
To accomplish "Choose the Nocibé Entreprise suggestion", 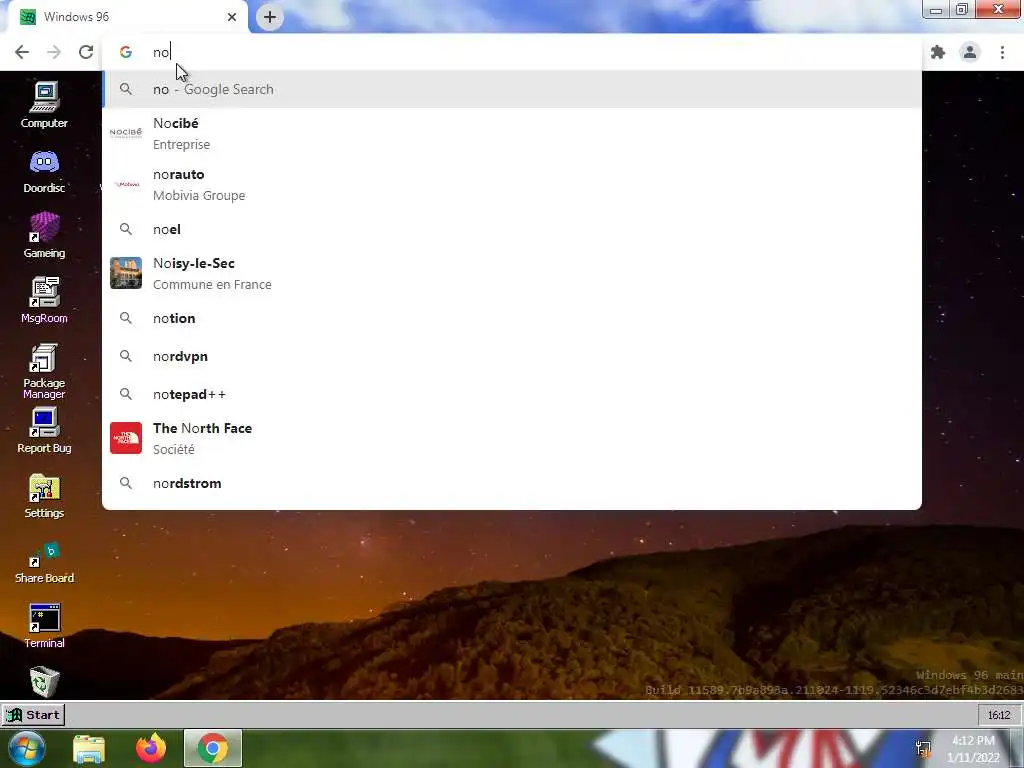I will coord(512,133).
